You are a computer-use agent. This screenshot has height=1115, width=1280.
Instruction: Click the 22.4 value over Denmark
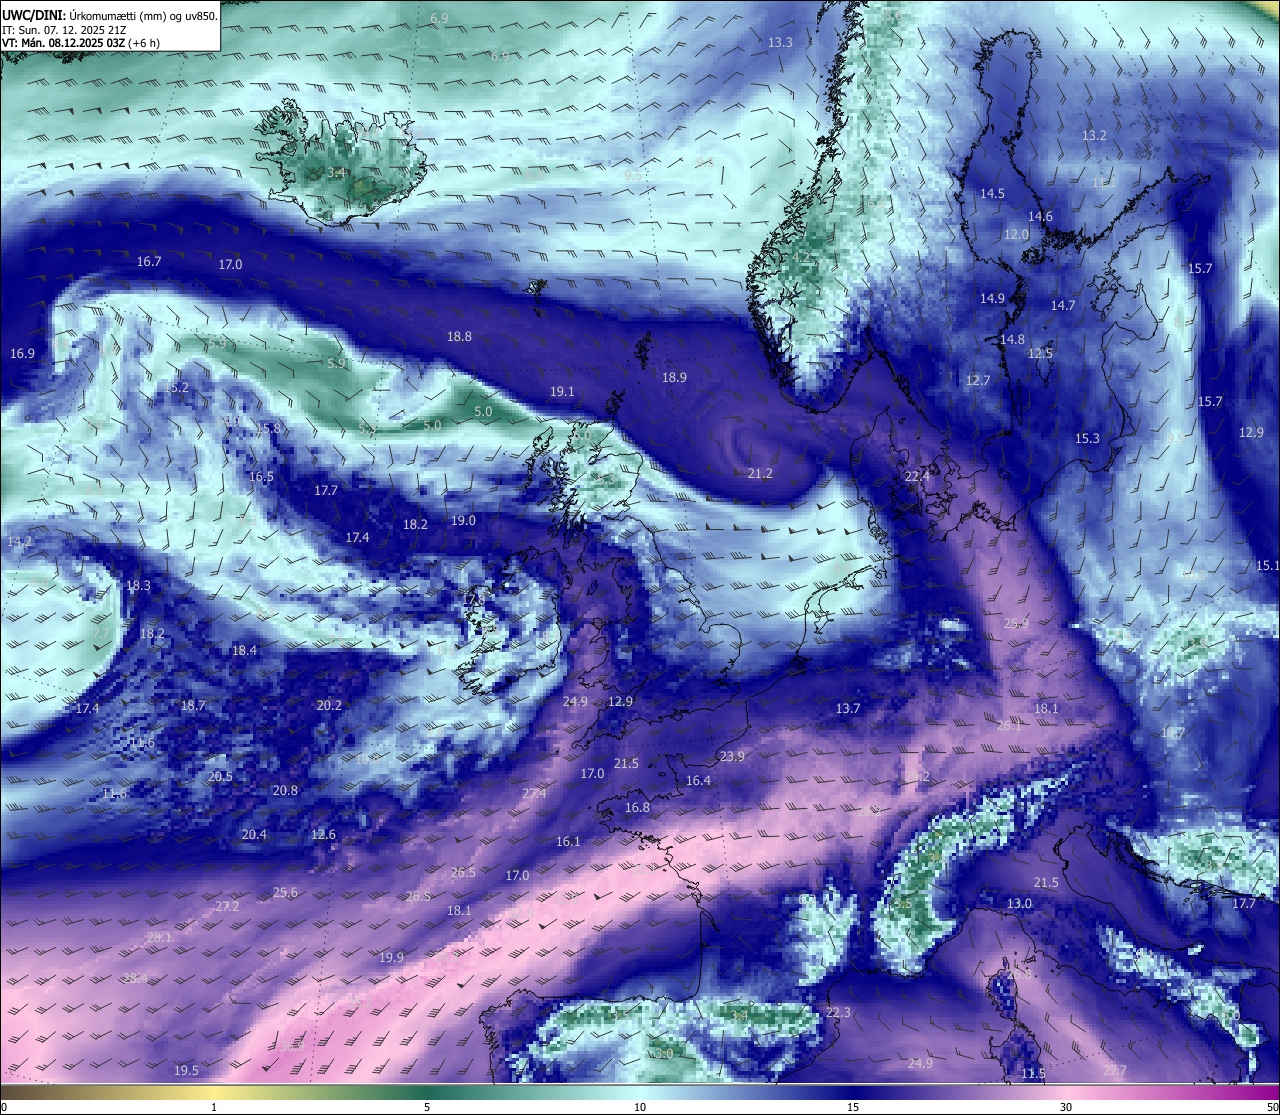click(917, 477)
